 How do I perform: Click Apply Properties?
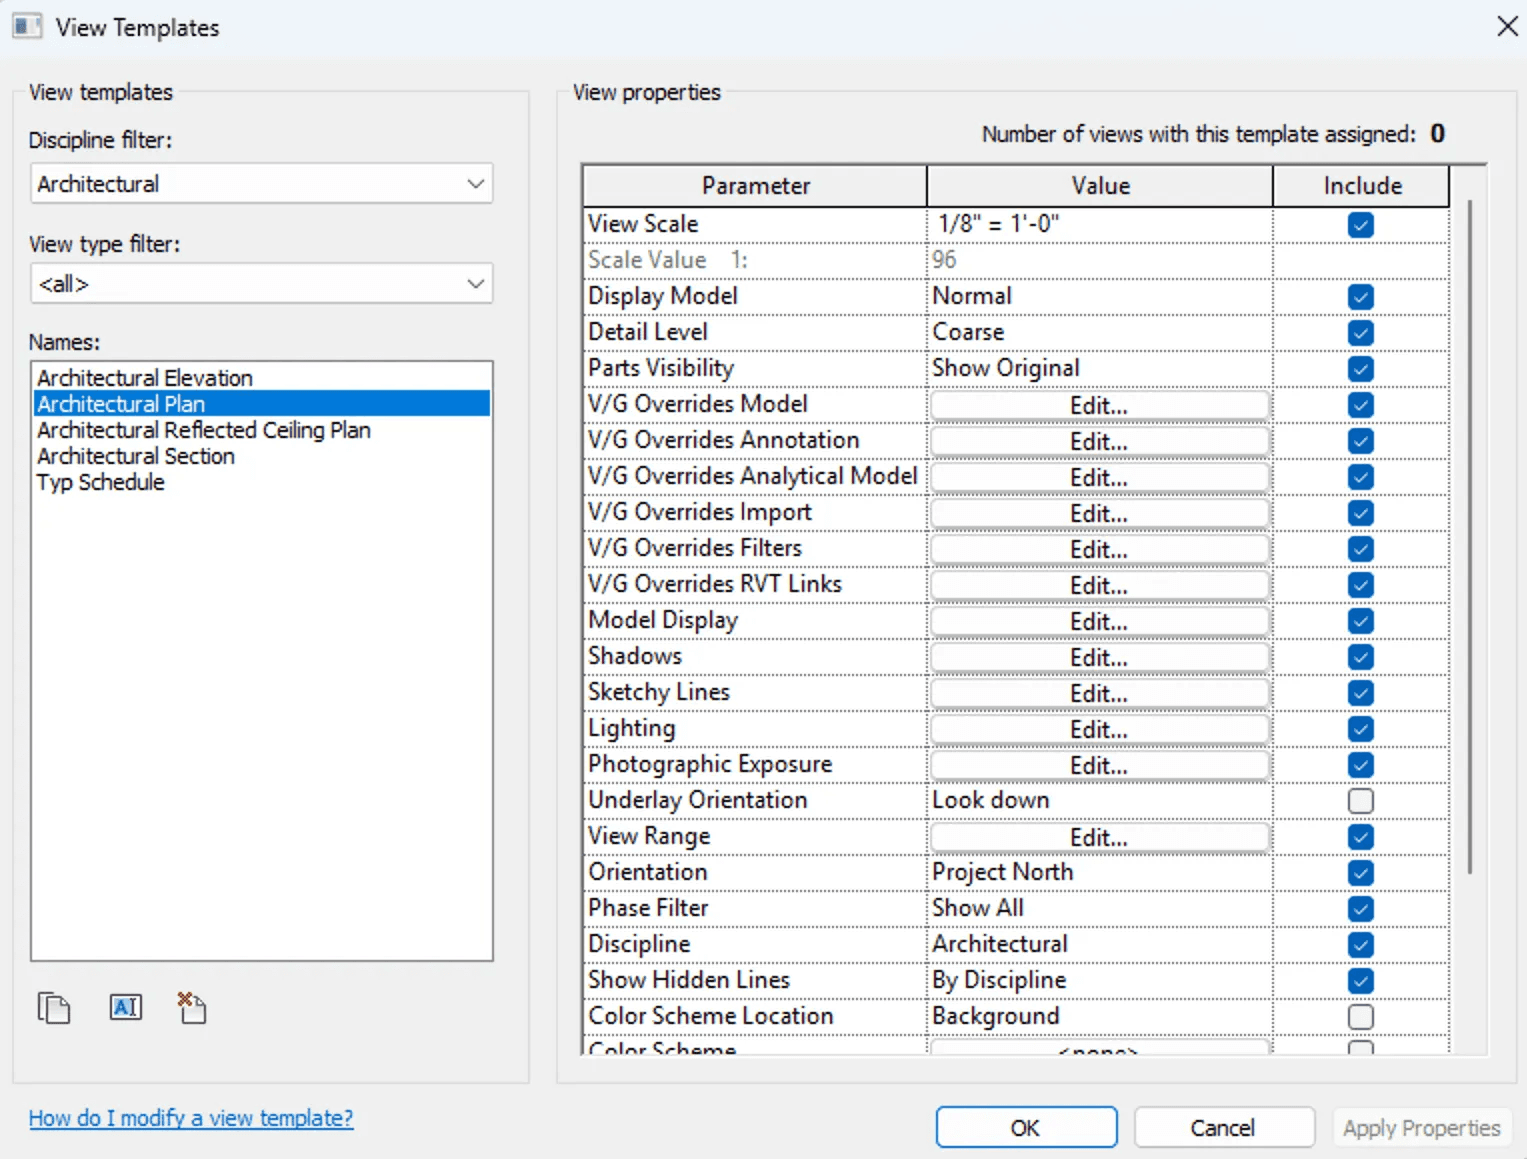tap(1421, 1127)
